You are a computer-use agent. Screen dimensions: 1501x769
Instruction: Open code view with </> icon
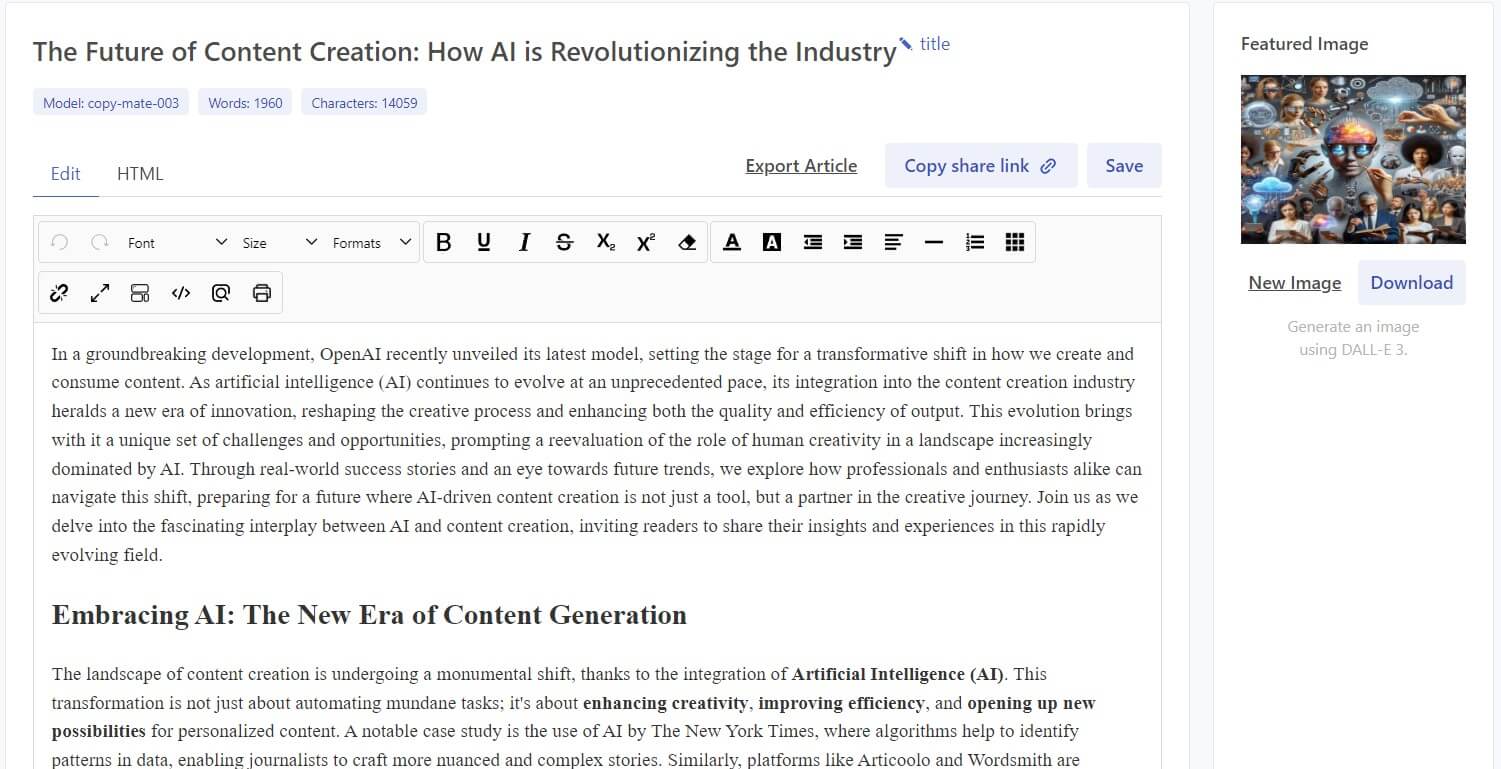tap(181, 293)
